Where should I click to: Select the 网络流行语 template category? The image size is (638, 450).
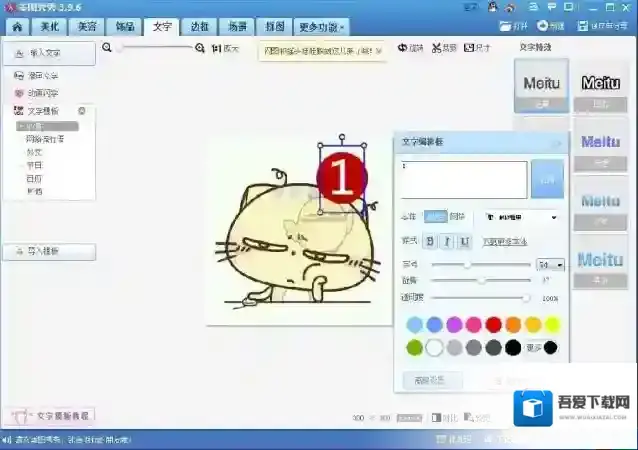tap(45, 139)
